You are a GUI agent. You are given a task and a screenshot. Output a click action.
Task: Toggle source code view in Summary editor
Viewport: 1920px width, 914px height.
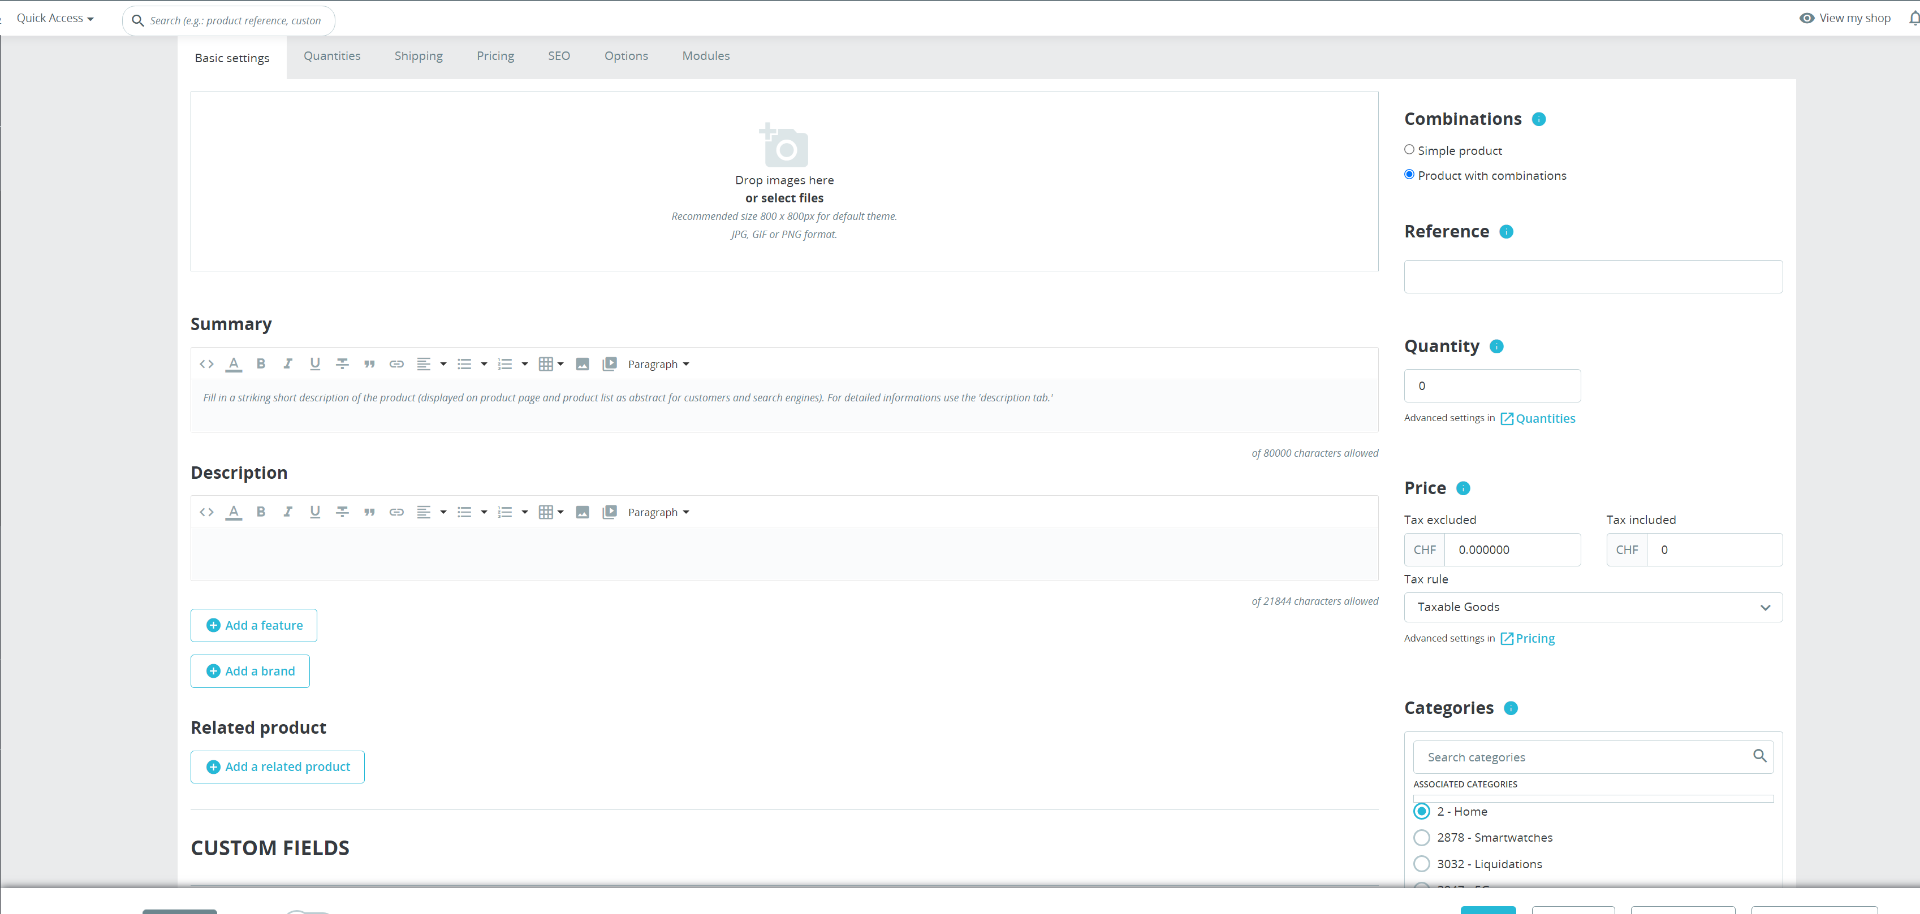206,364
